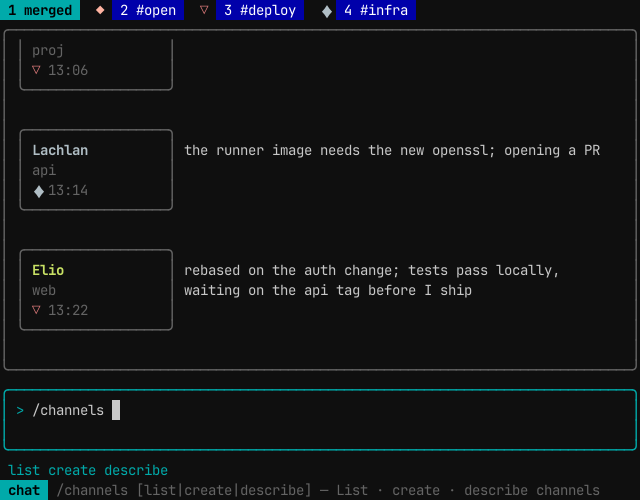This screenshot has height=500, width=640.
Task: Click the triangle marker beside 13:22
Action: click(x=36, y=310)
